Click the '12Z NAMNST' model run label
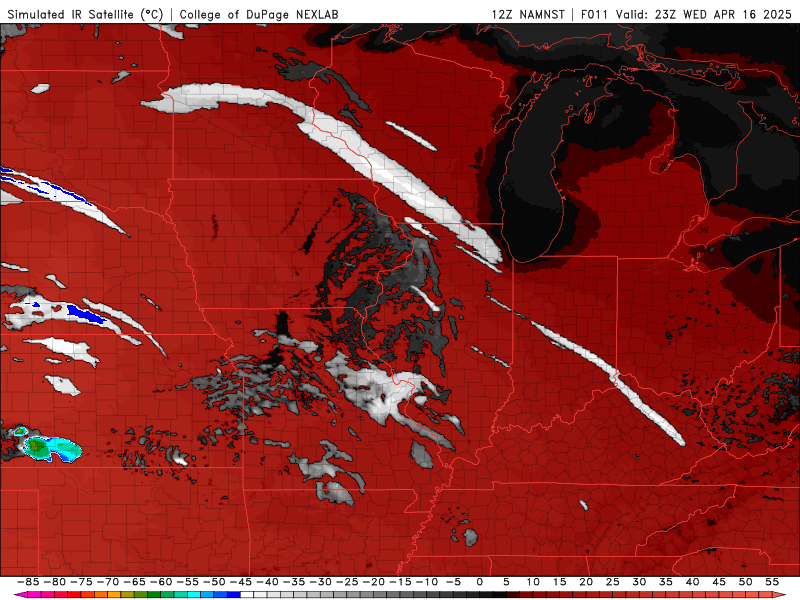 pos(528,15)
